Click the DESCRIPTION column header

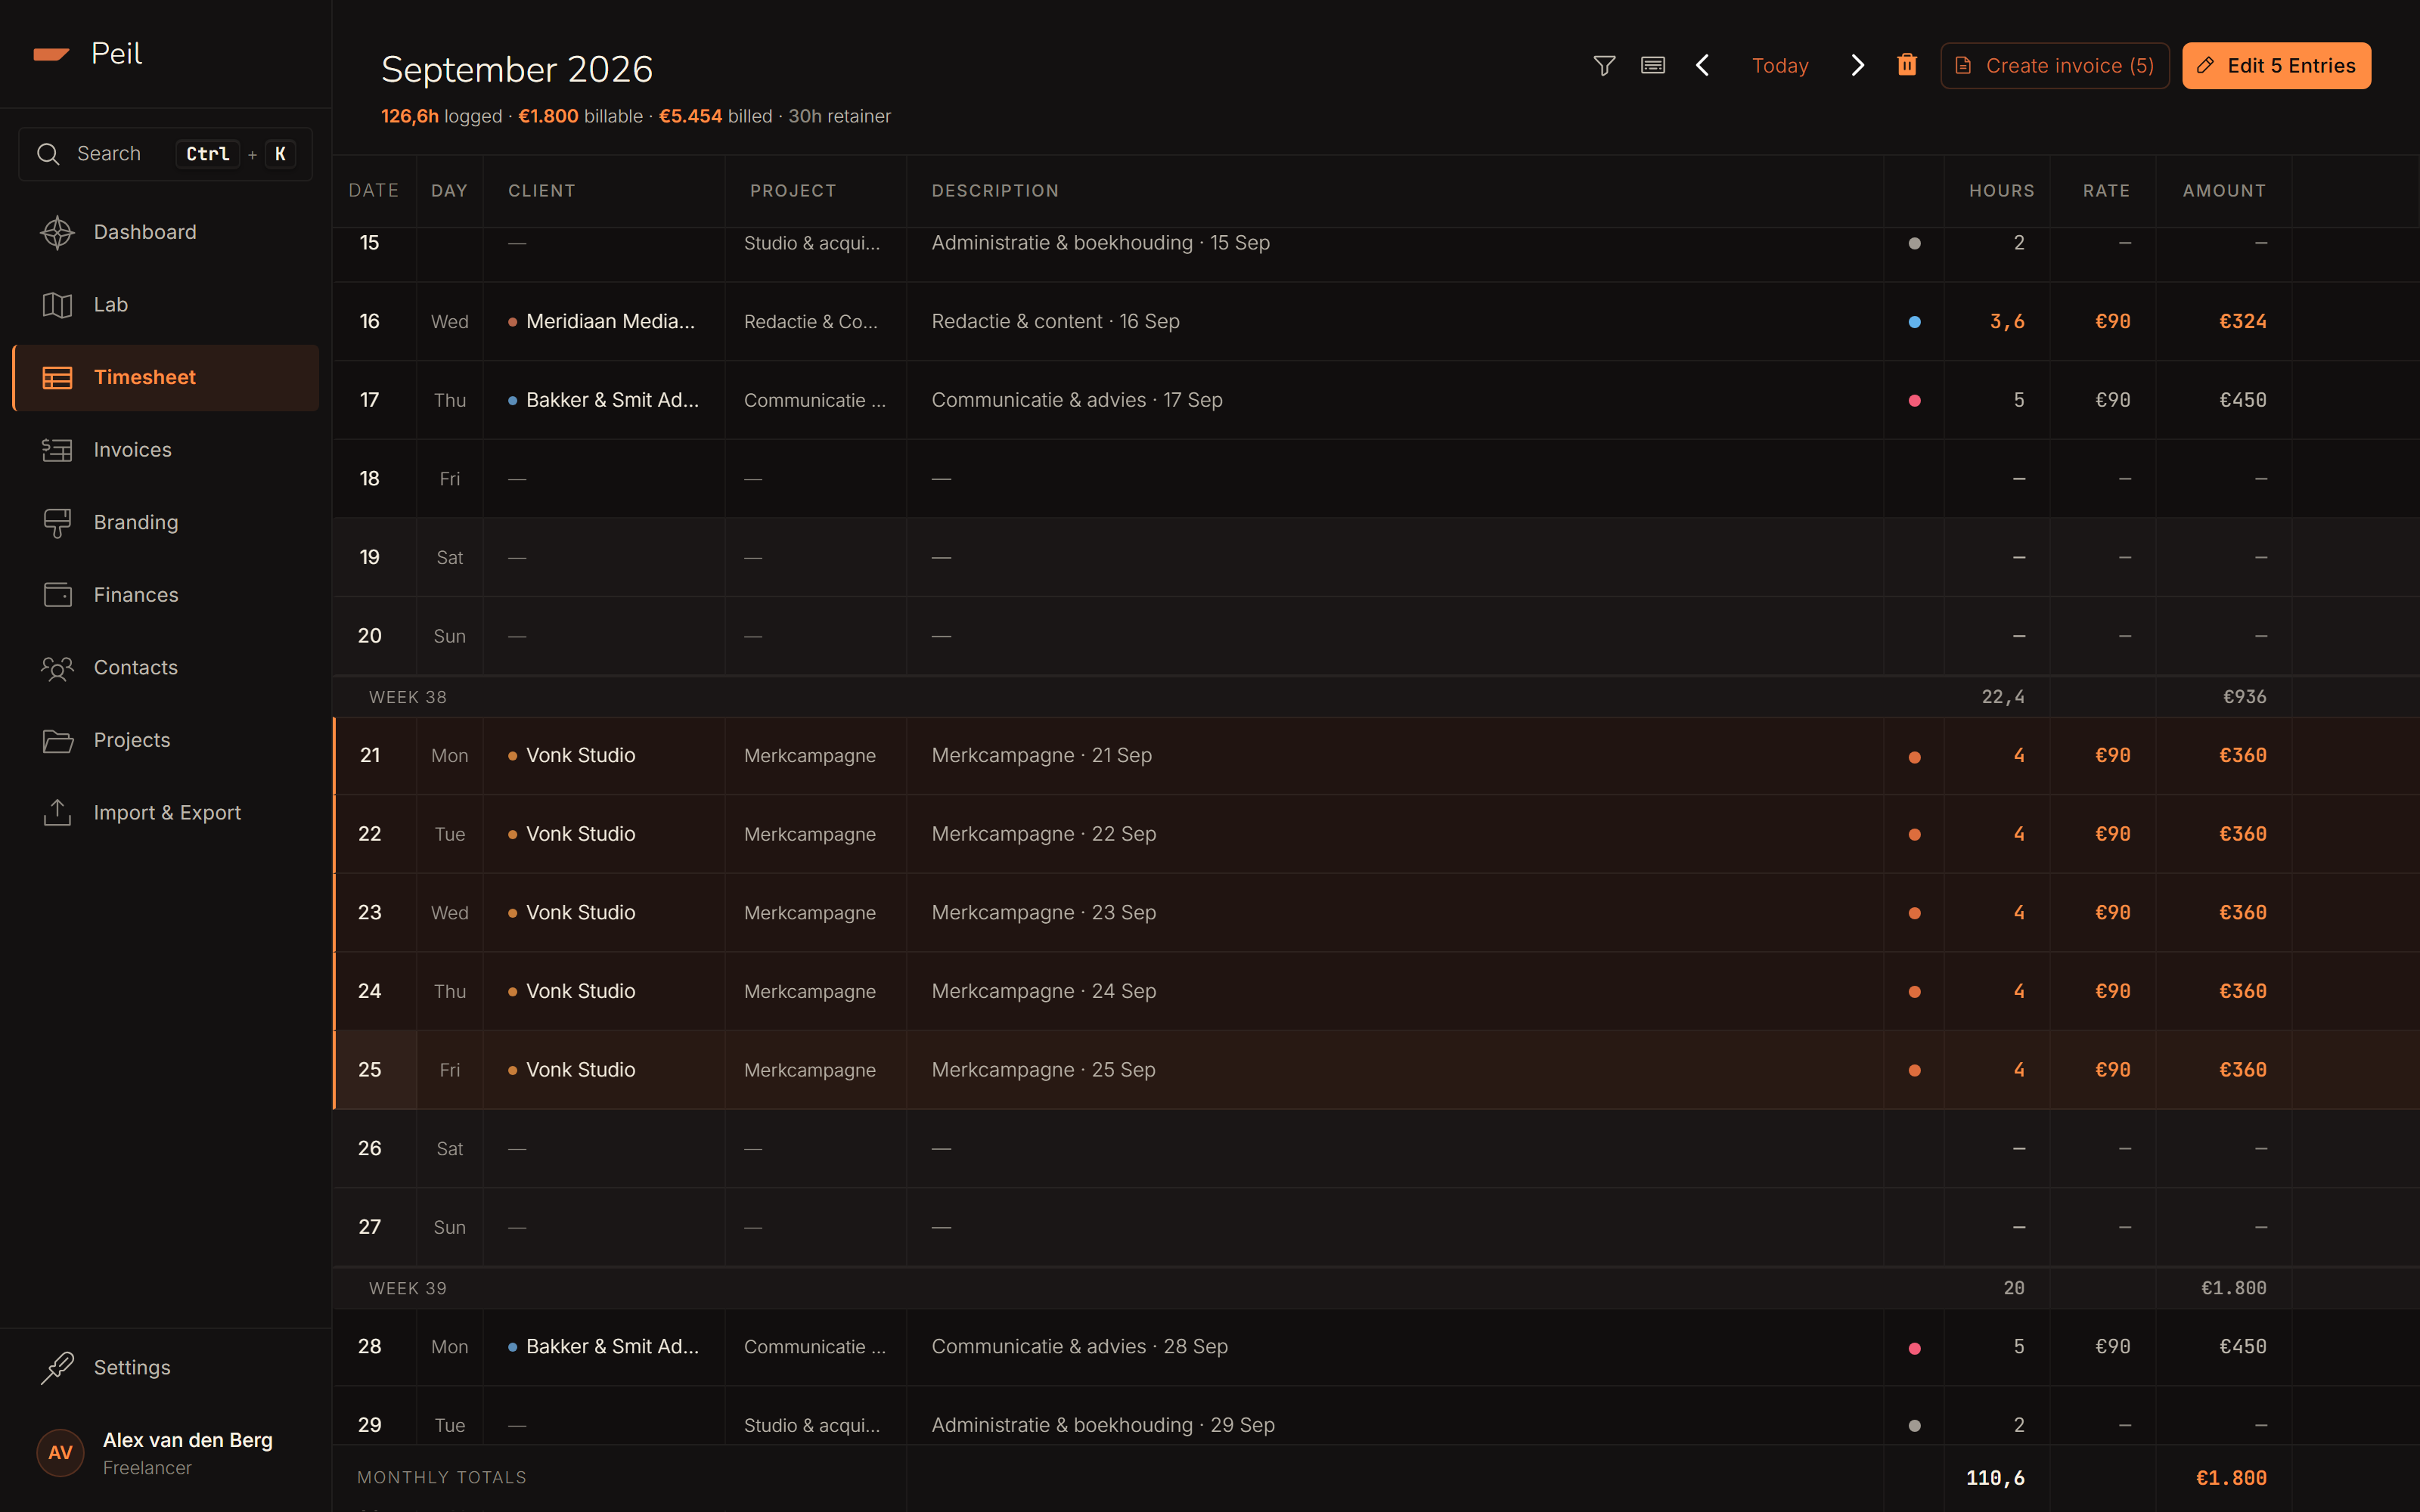(995, 191)
